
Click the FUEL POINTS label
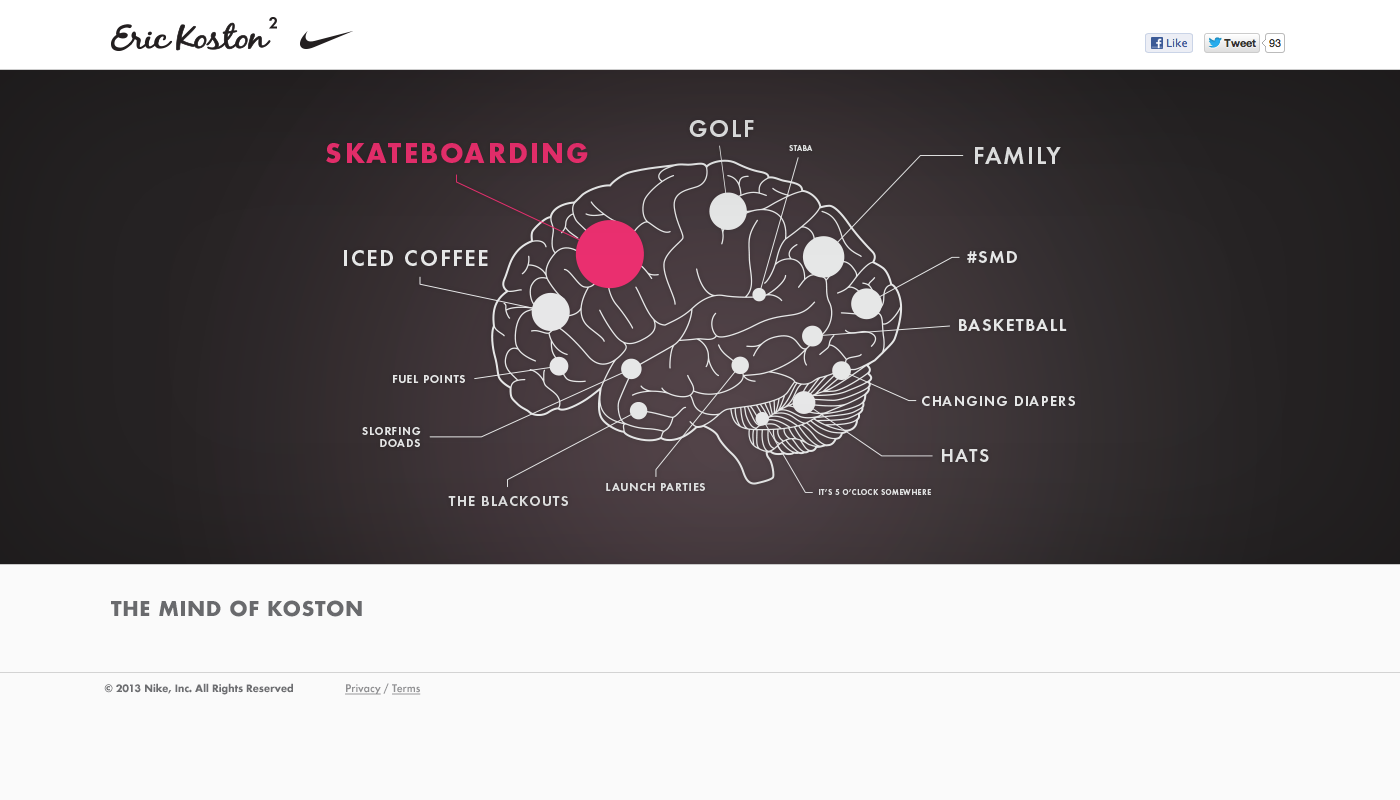[x=429, y=380]
